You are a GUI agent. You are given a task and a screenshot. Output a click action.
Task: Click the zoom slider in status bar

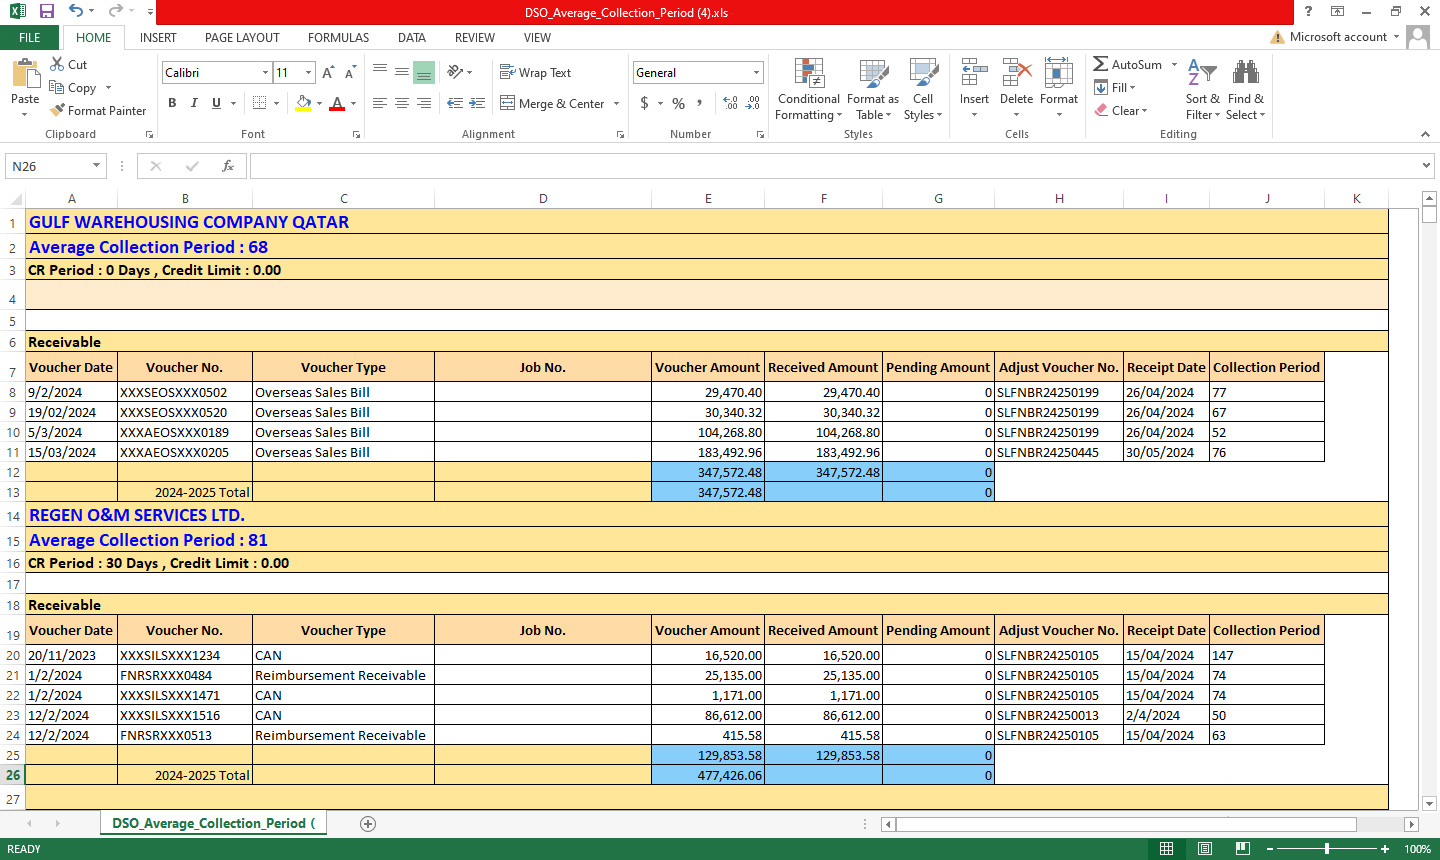(1327, 849)
